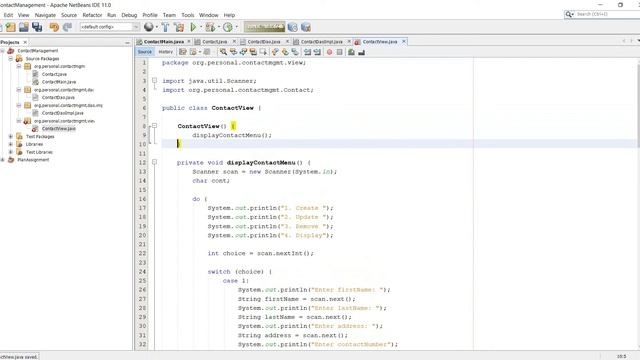Screen dimensions: 640x360
Task: Collapse the ContactManagement project node
Action: [3, 51]
